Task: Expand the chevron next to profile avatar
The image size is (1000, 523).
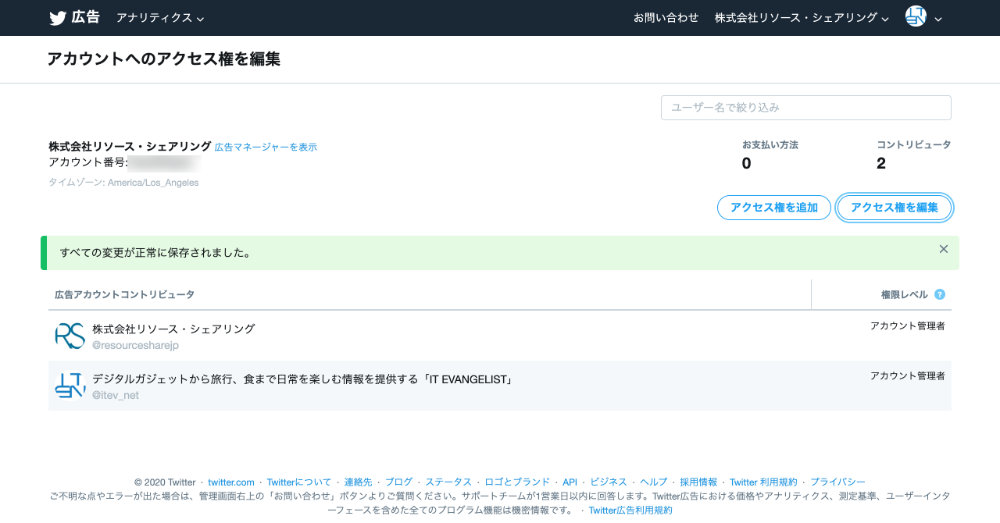Action: [938, 19]
